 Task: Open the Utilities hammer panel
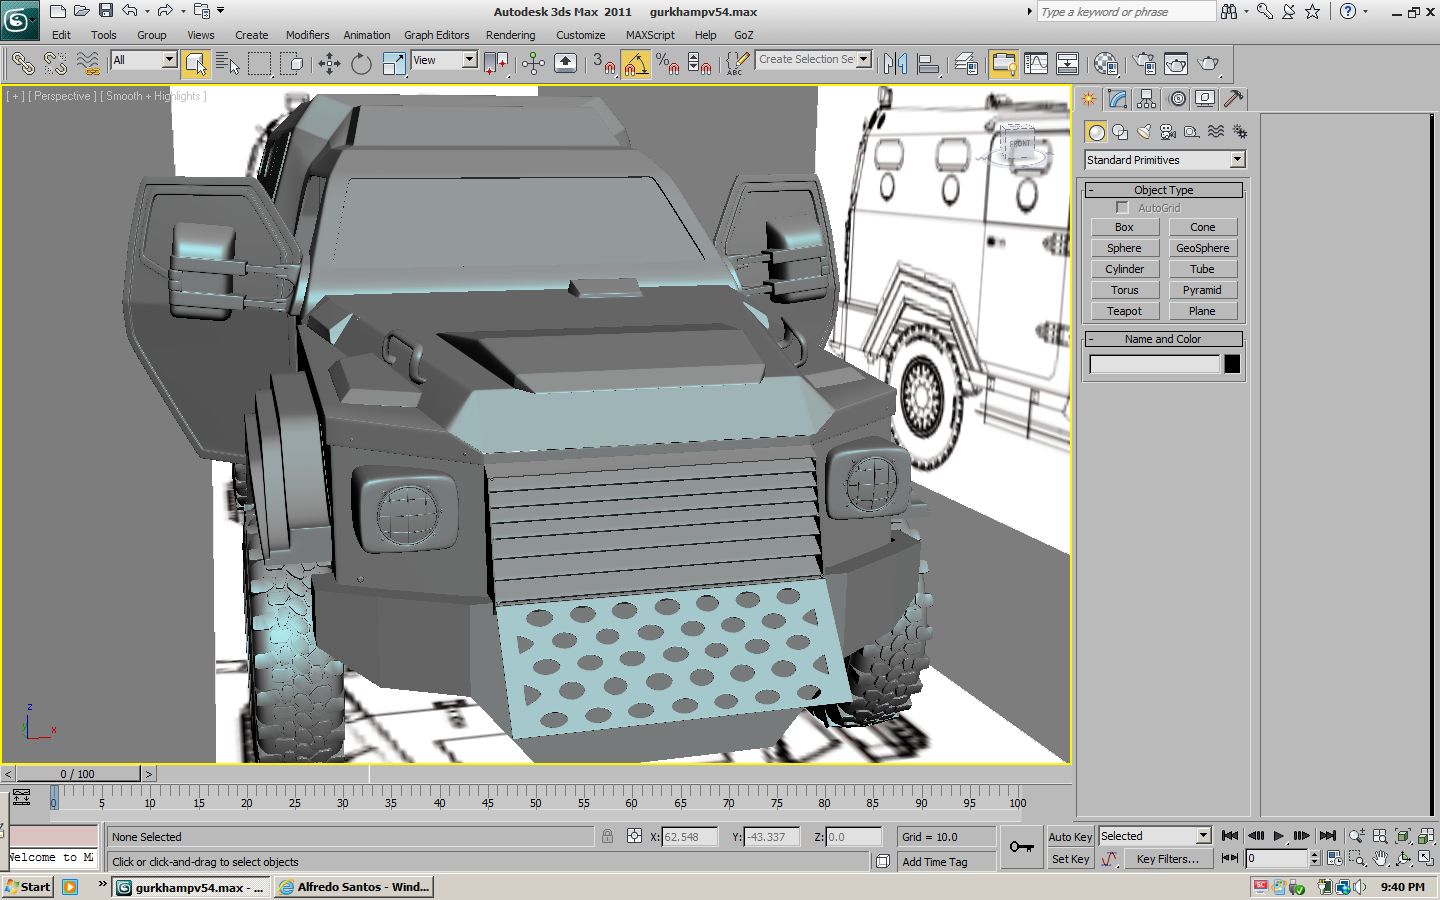[x=1233, y=99]
